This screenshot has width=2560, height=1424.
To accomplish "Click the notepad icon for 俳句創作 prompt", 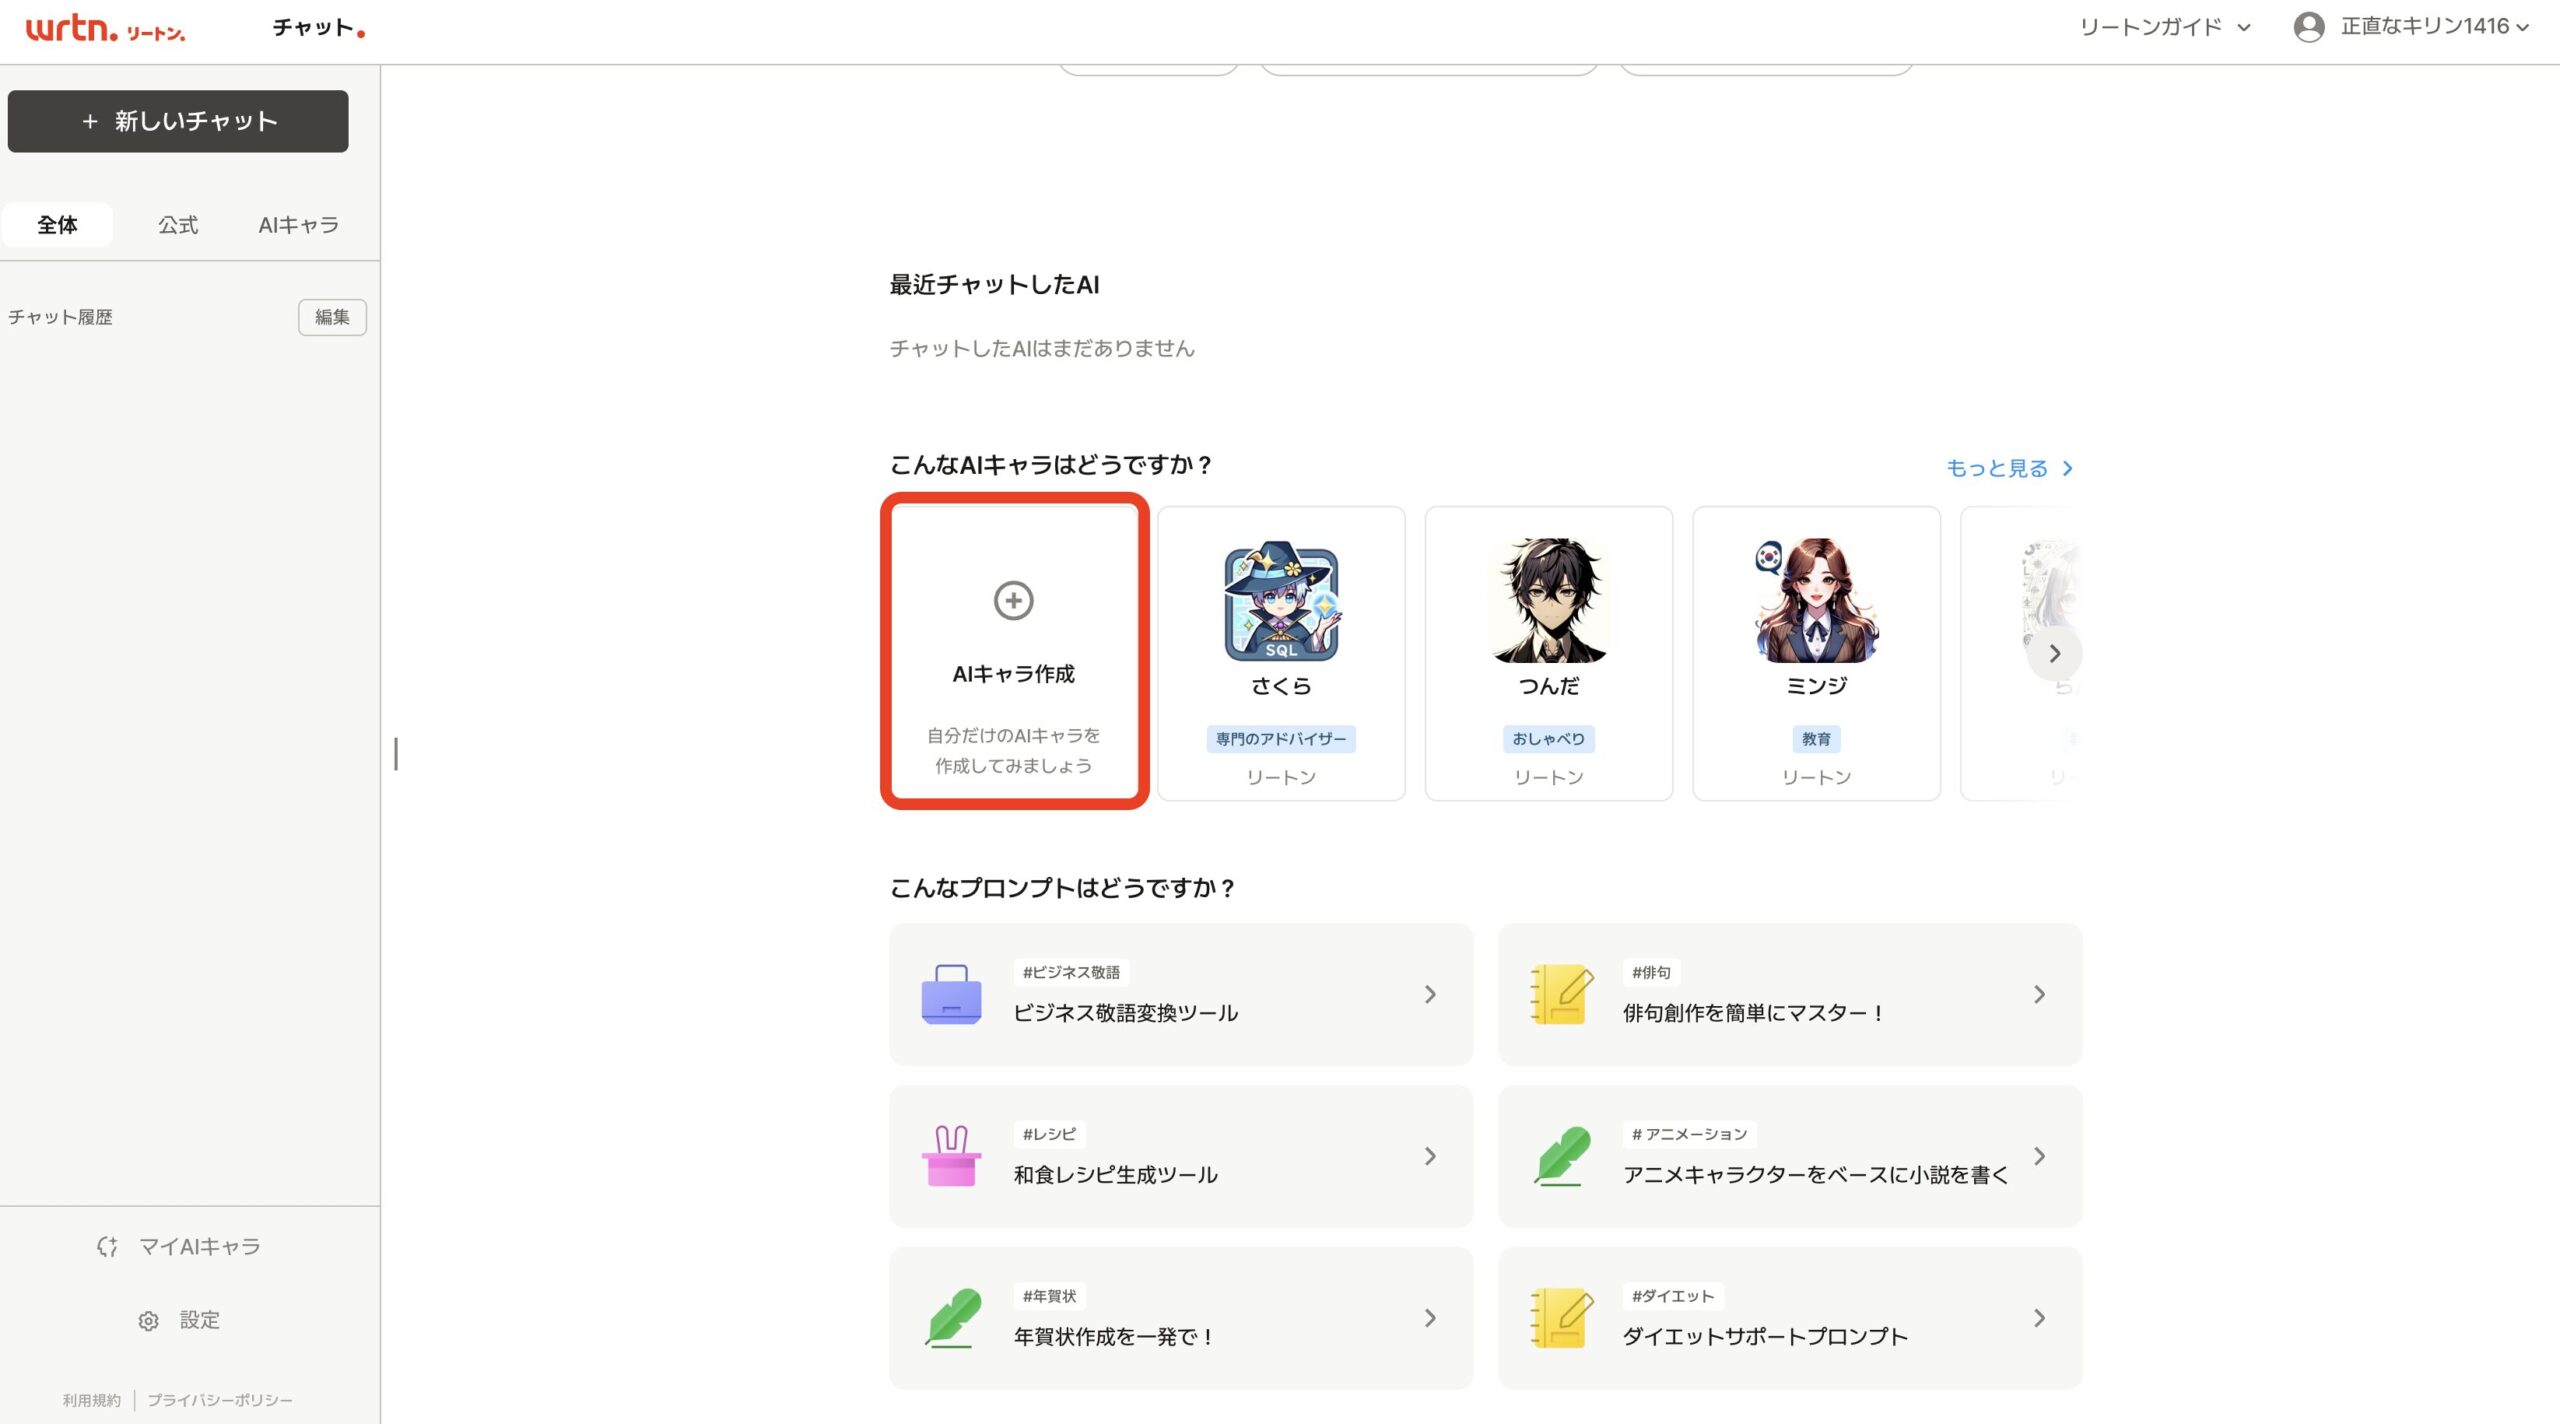I will coord(1560,994).
